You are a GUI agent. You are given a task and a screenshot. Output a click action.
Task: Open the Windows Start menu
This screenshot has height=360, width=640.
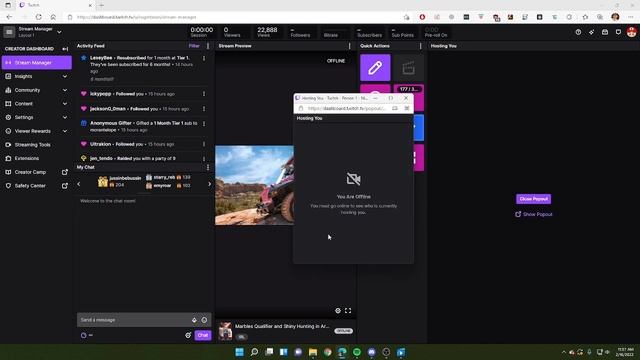[240, 352]
